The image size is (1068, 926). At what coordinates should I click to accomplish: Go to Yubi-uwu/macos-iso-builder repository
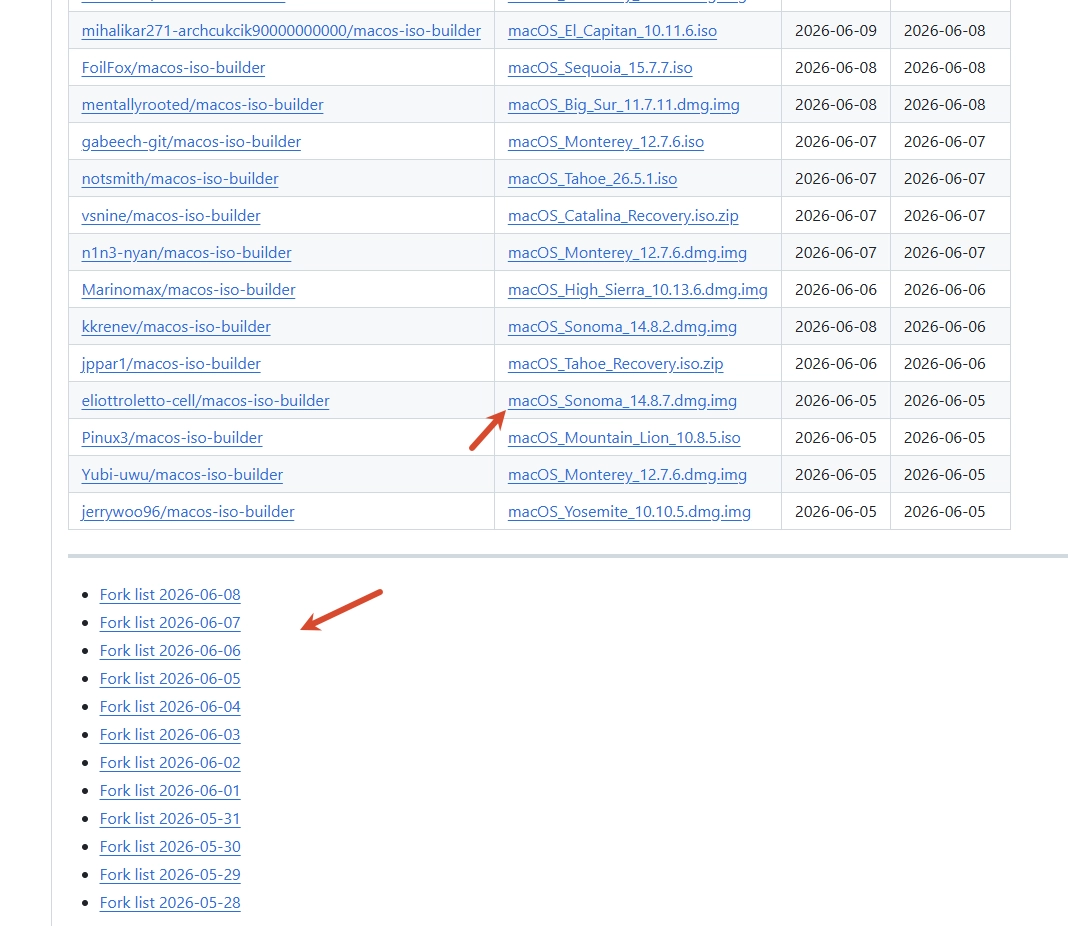tap(182, 475)
